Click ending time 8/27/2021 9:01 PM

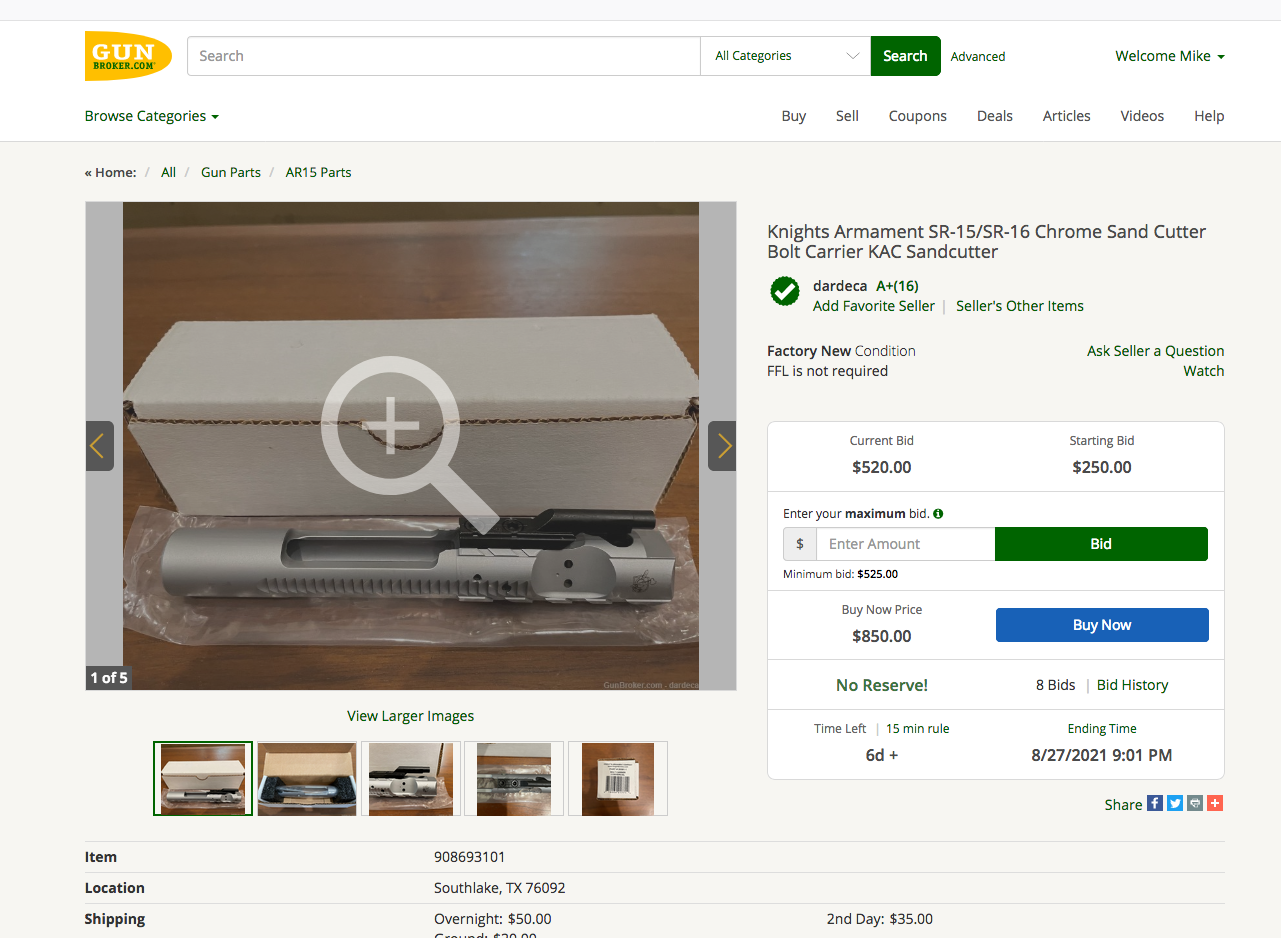(x=1102, y=755)
